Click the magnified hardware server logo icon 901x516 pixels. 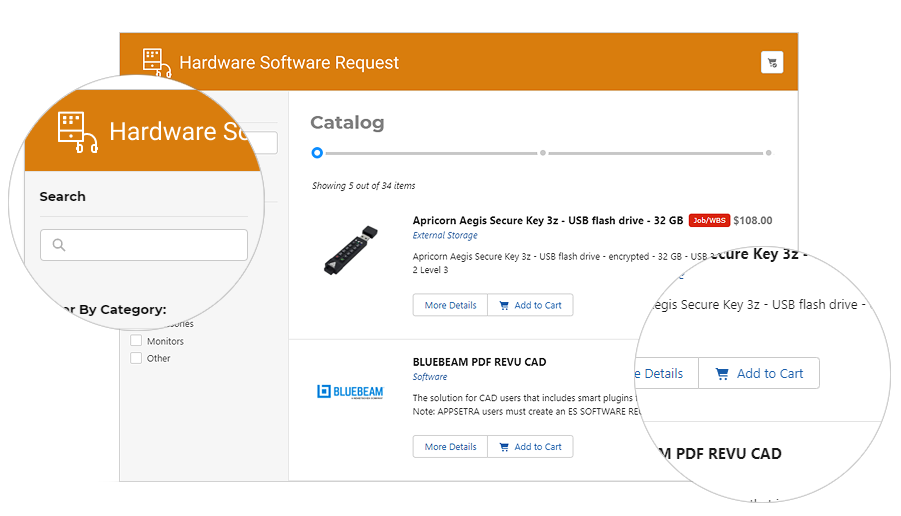[78, 132]
